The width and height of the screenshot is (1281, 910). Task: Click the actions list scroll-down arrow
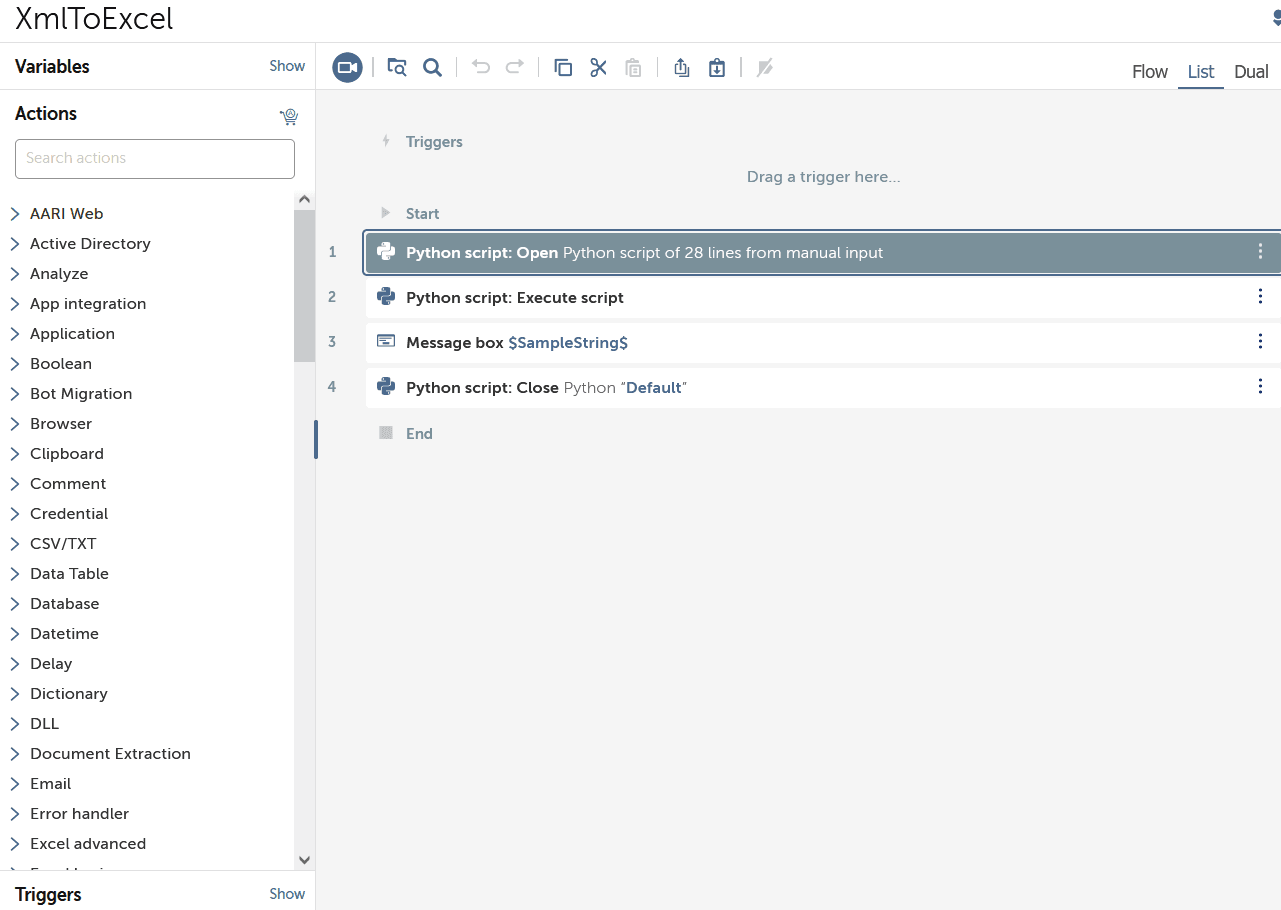click(305, 860)
